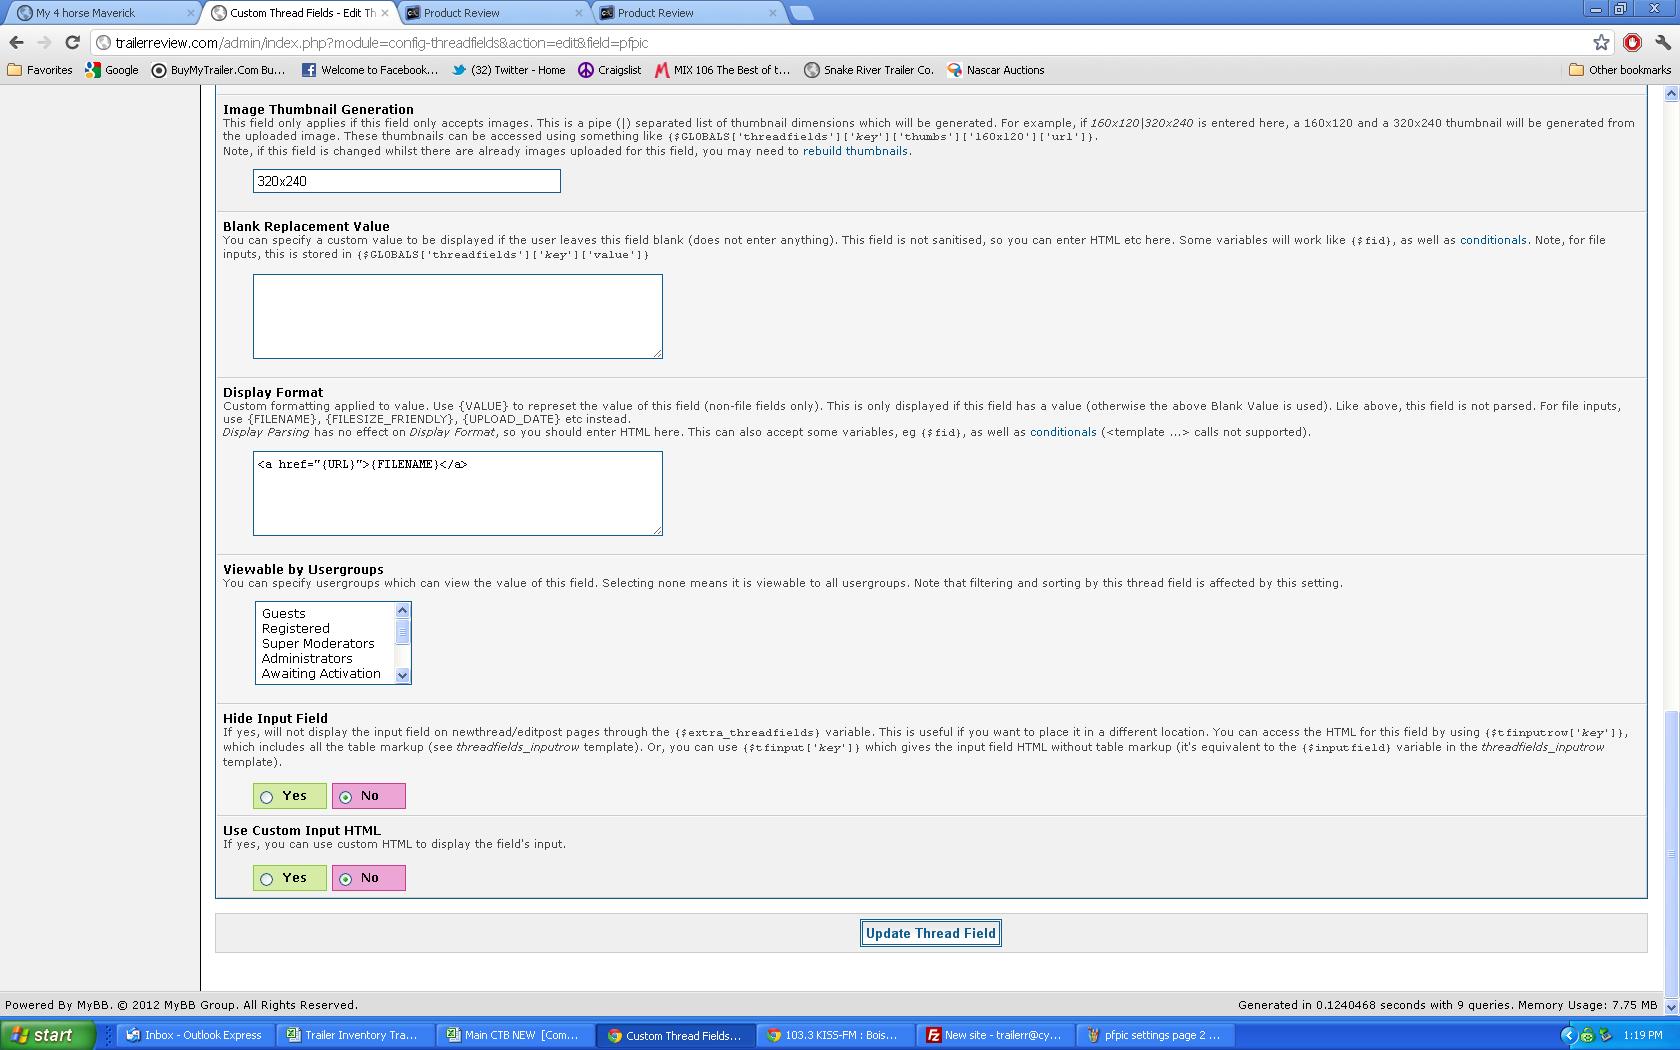
Task: Click the Update Thread Field button
Action: 930,934
